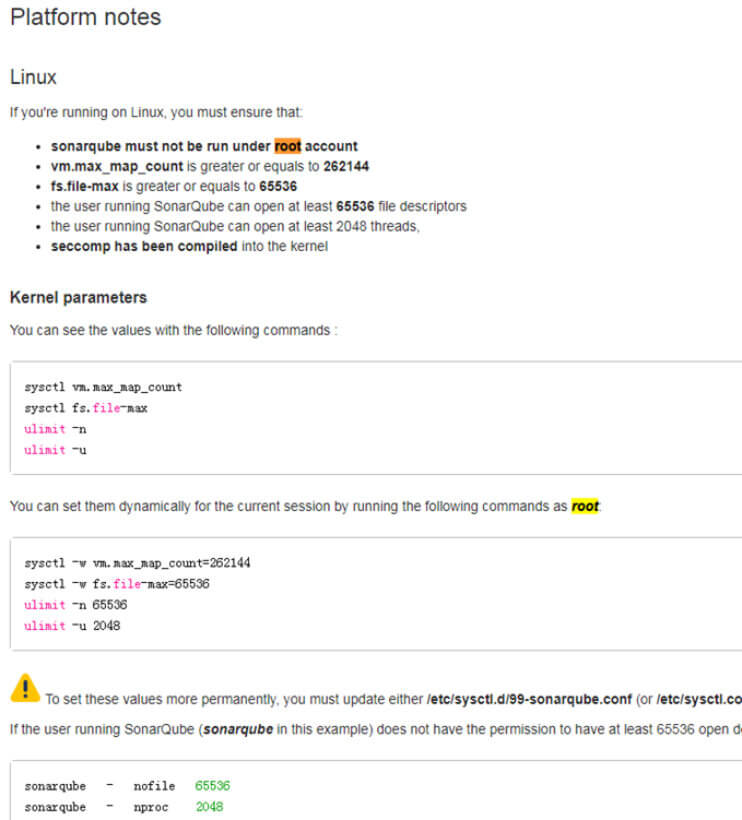Click 'nofile' in the limits code block
The width and height of the screenshot is (742, 820).
pos(154,786)
